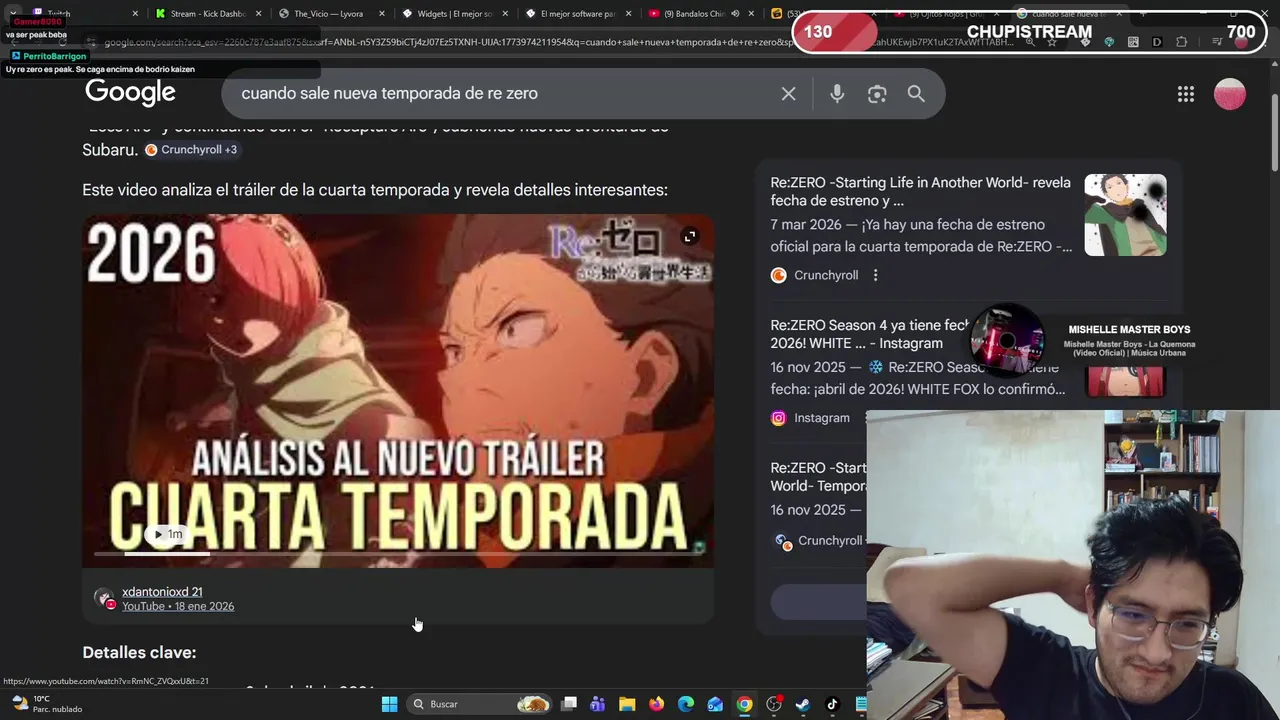1280x720 pixels.
Task: Click the Chrome taskbar icon
Action: click(x=744, y=704)
